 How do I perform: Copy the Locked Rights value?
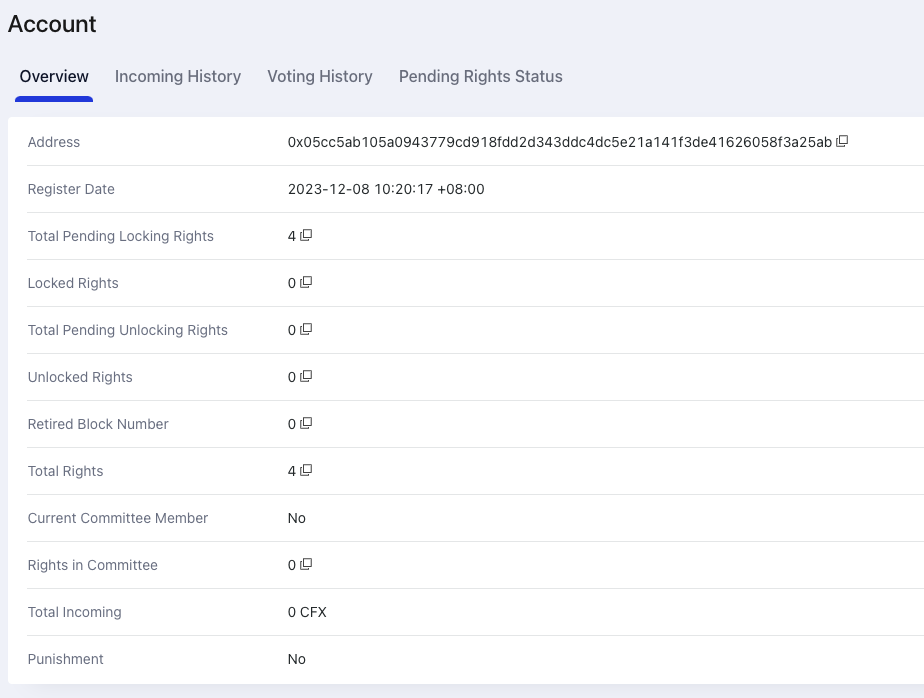tap(306, 282)
